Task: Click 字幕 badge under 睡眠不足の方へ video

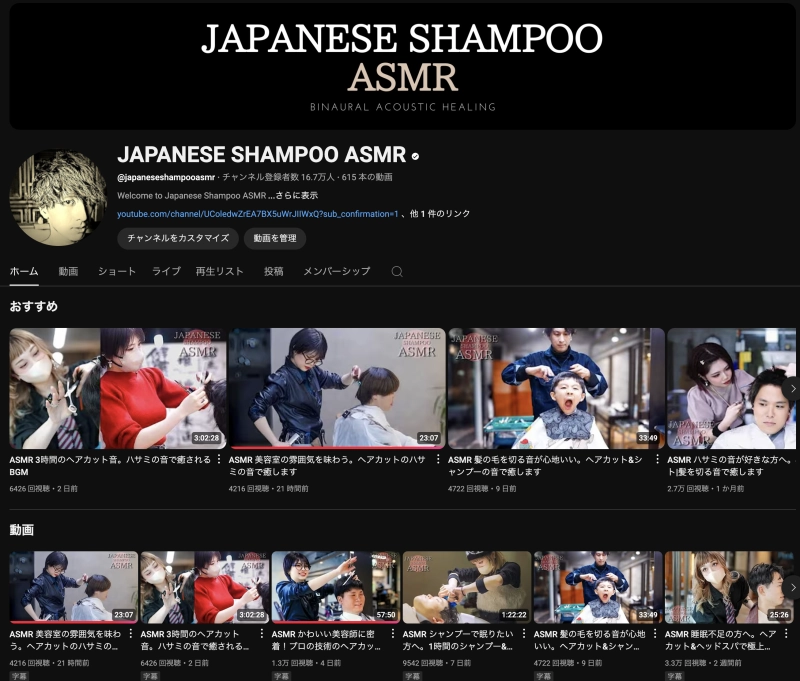Action: pos(674,676)
